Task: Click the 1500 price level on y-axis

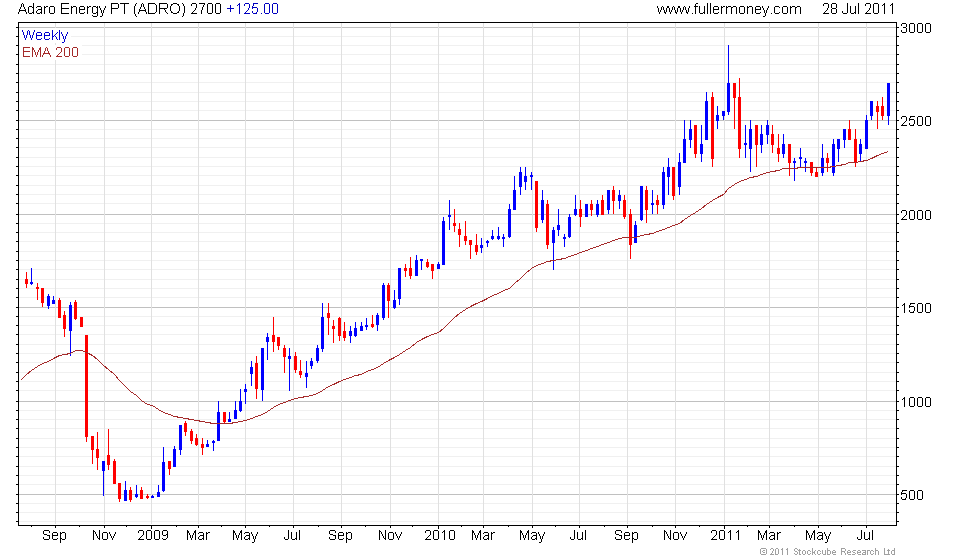Action: 918,309
